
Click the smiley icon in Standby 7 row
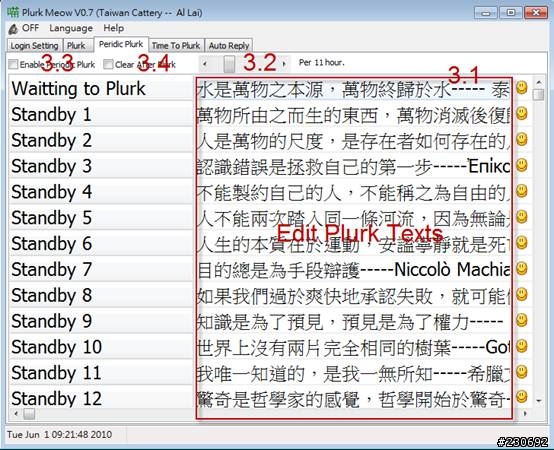(521, 268)
